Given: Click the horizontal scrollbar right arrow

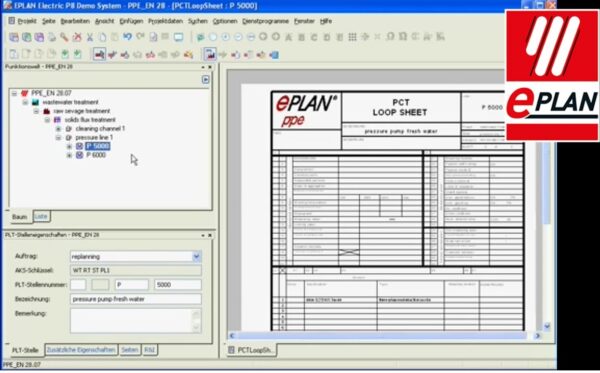Looking at the screenshot, I should (x=537, y=336).
